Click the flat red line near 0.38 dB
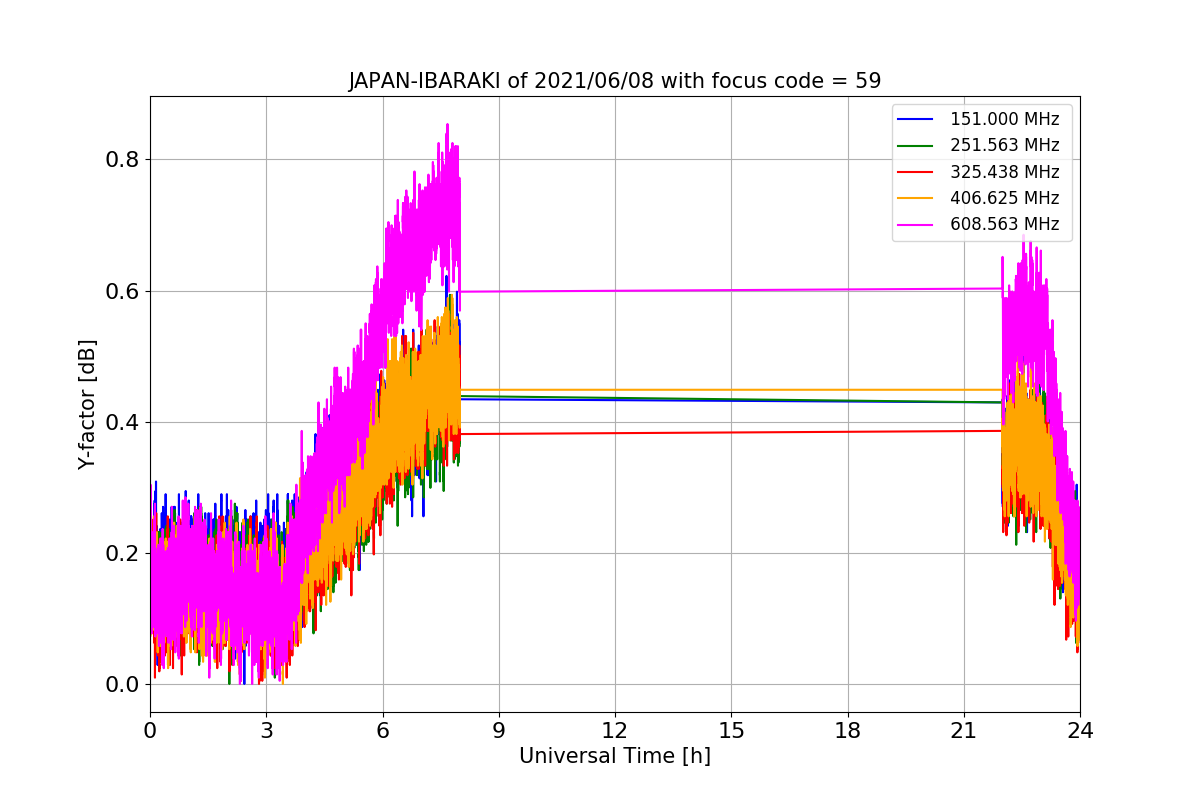The height and width of the screenshot is (800, 1200). [x=731, y=432]
